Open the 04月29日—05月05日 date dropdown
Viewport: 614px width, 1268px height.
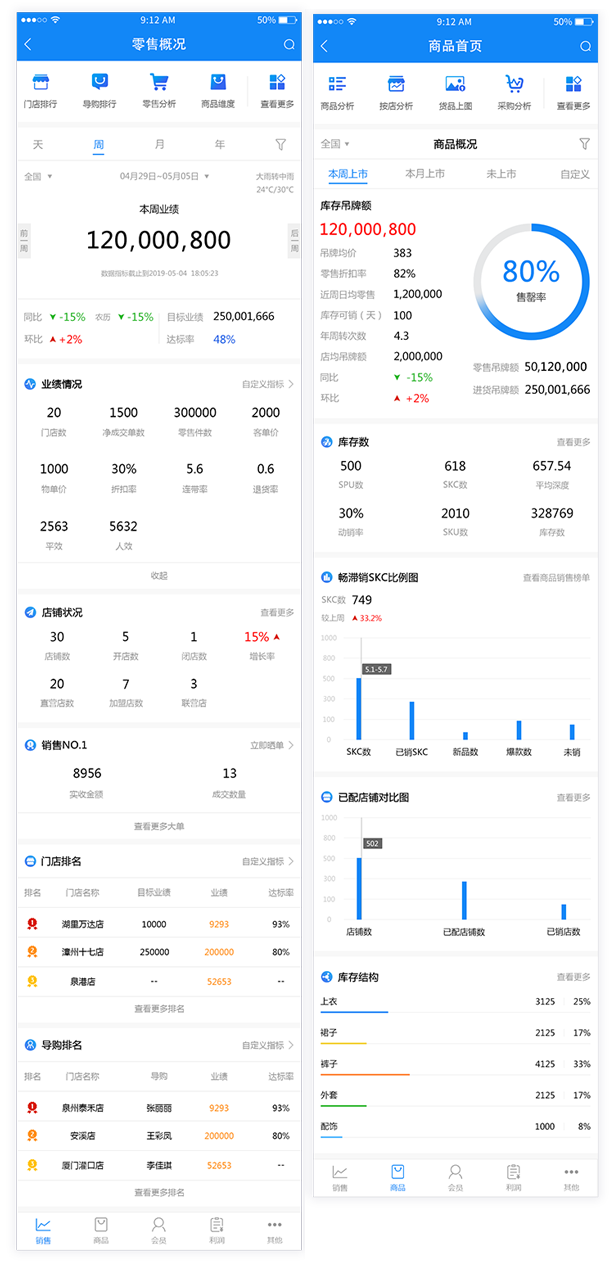click(165, 177)
